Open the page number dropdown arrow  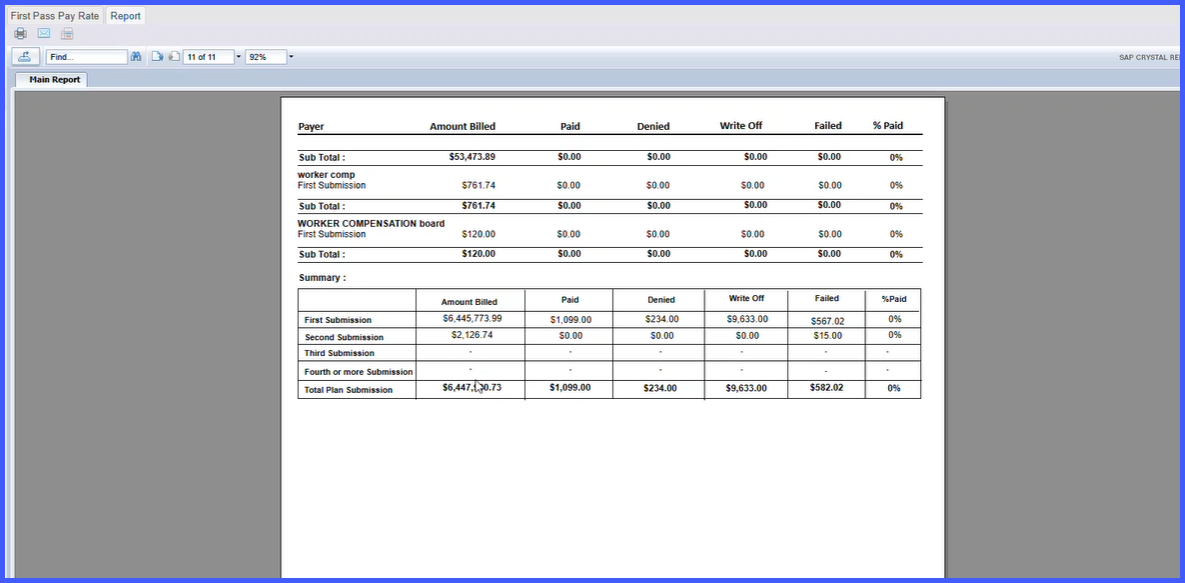point(239,57)
